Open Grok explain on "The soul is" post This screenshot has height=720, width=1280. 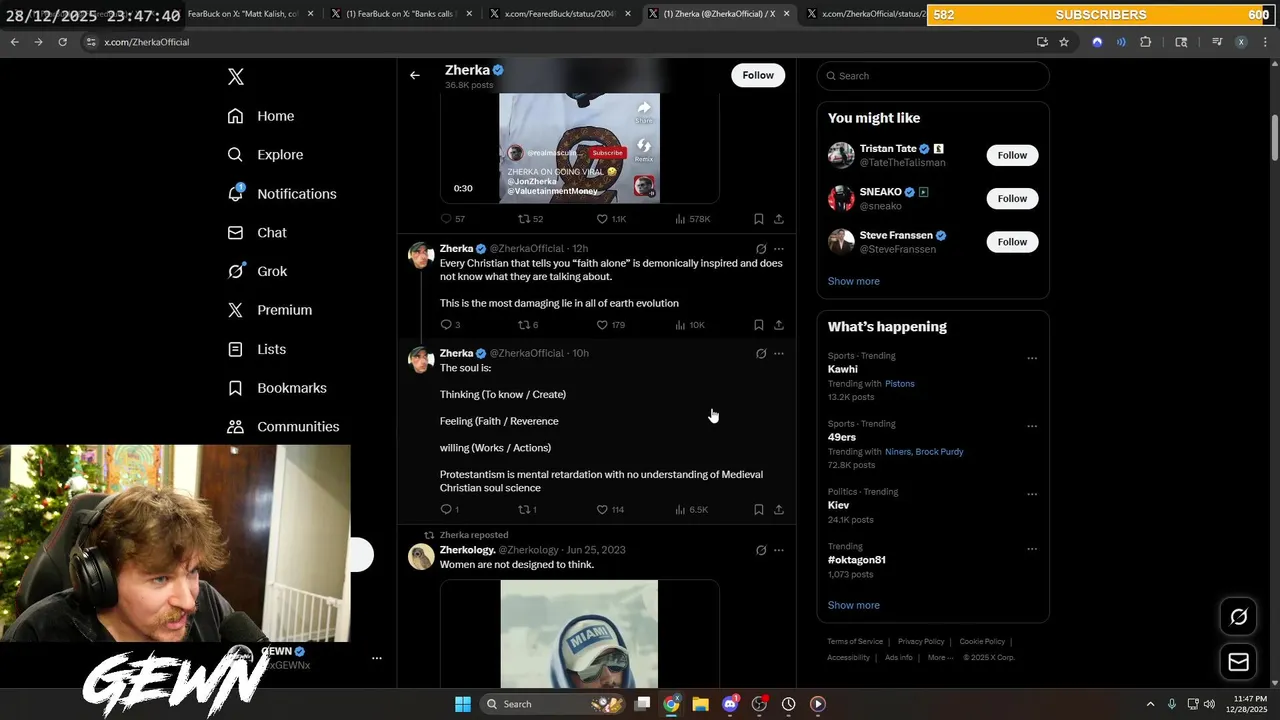(761, 354)
